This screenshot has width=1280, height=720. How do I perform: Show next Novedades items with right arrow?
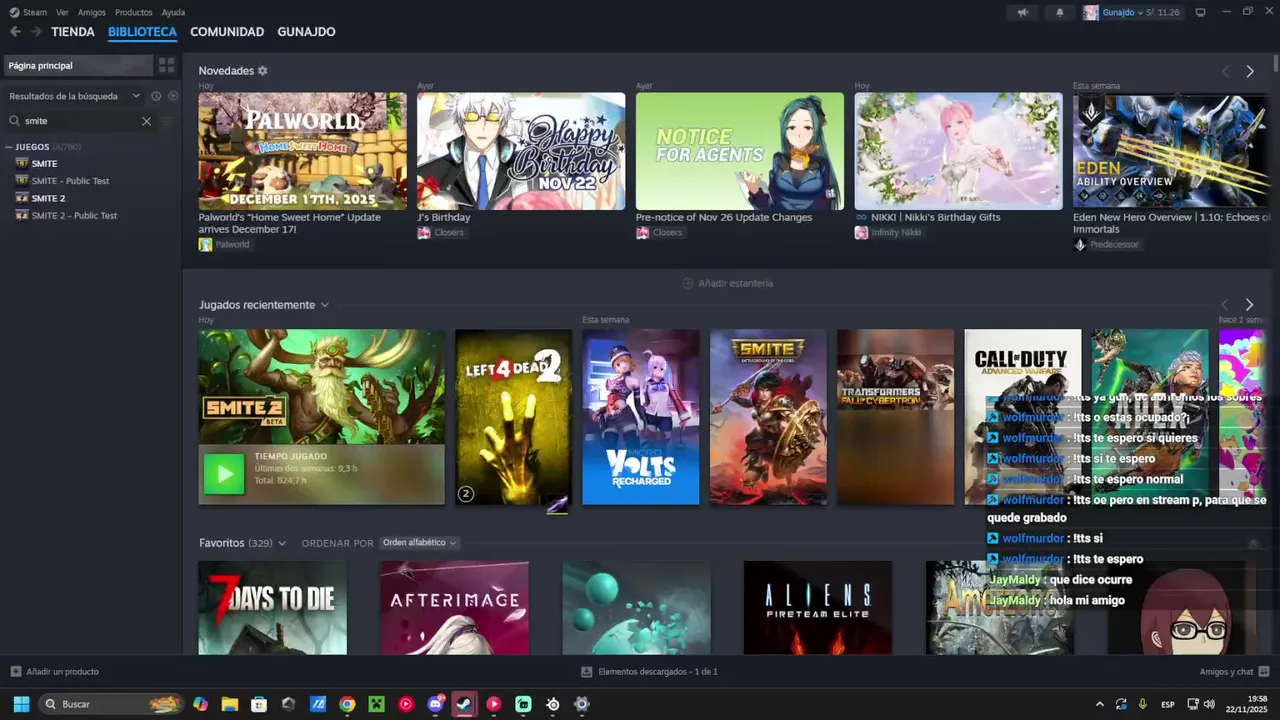[1249, 71]
